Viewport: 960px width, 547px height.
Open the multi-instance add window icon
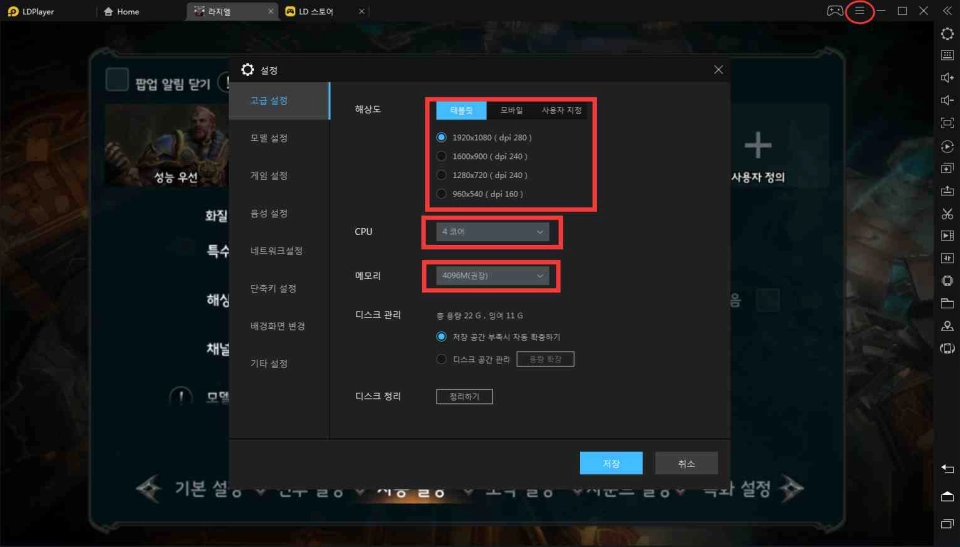(x=947, y=168)
